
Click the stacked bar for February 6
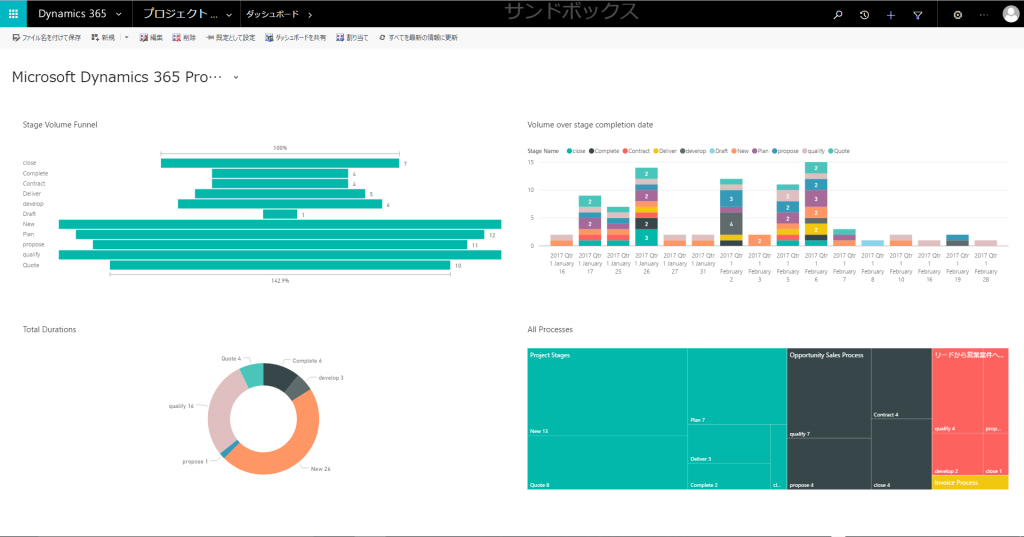(816, 204)
